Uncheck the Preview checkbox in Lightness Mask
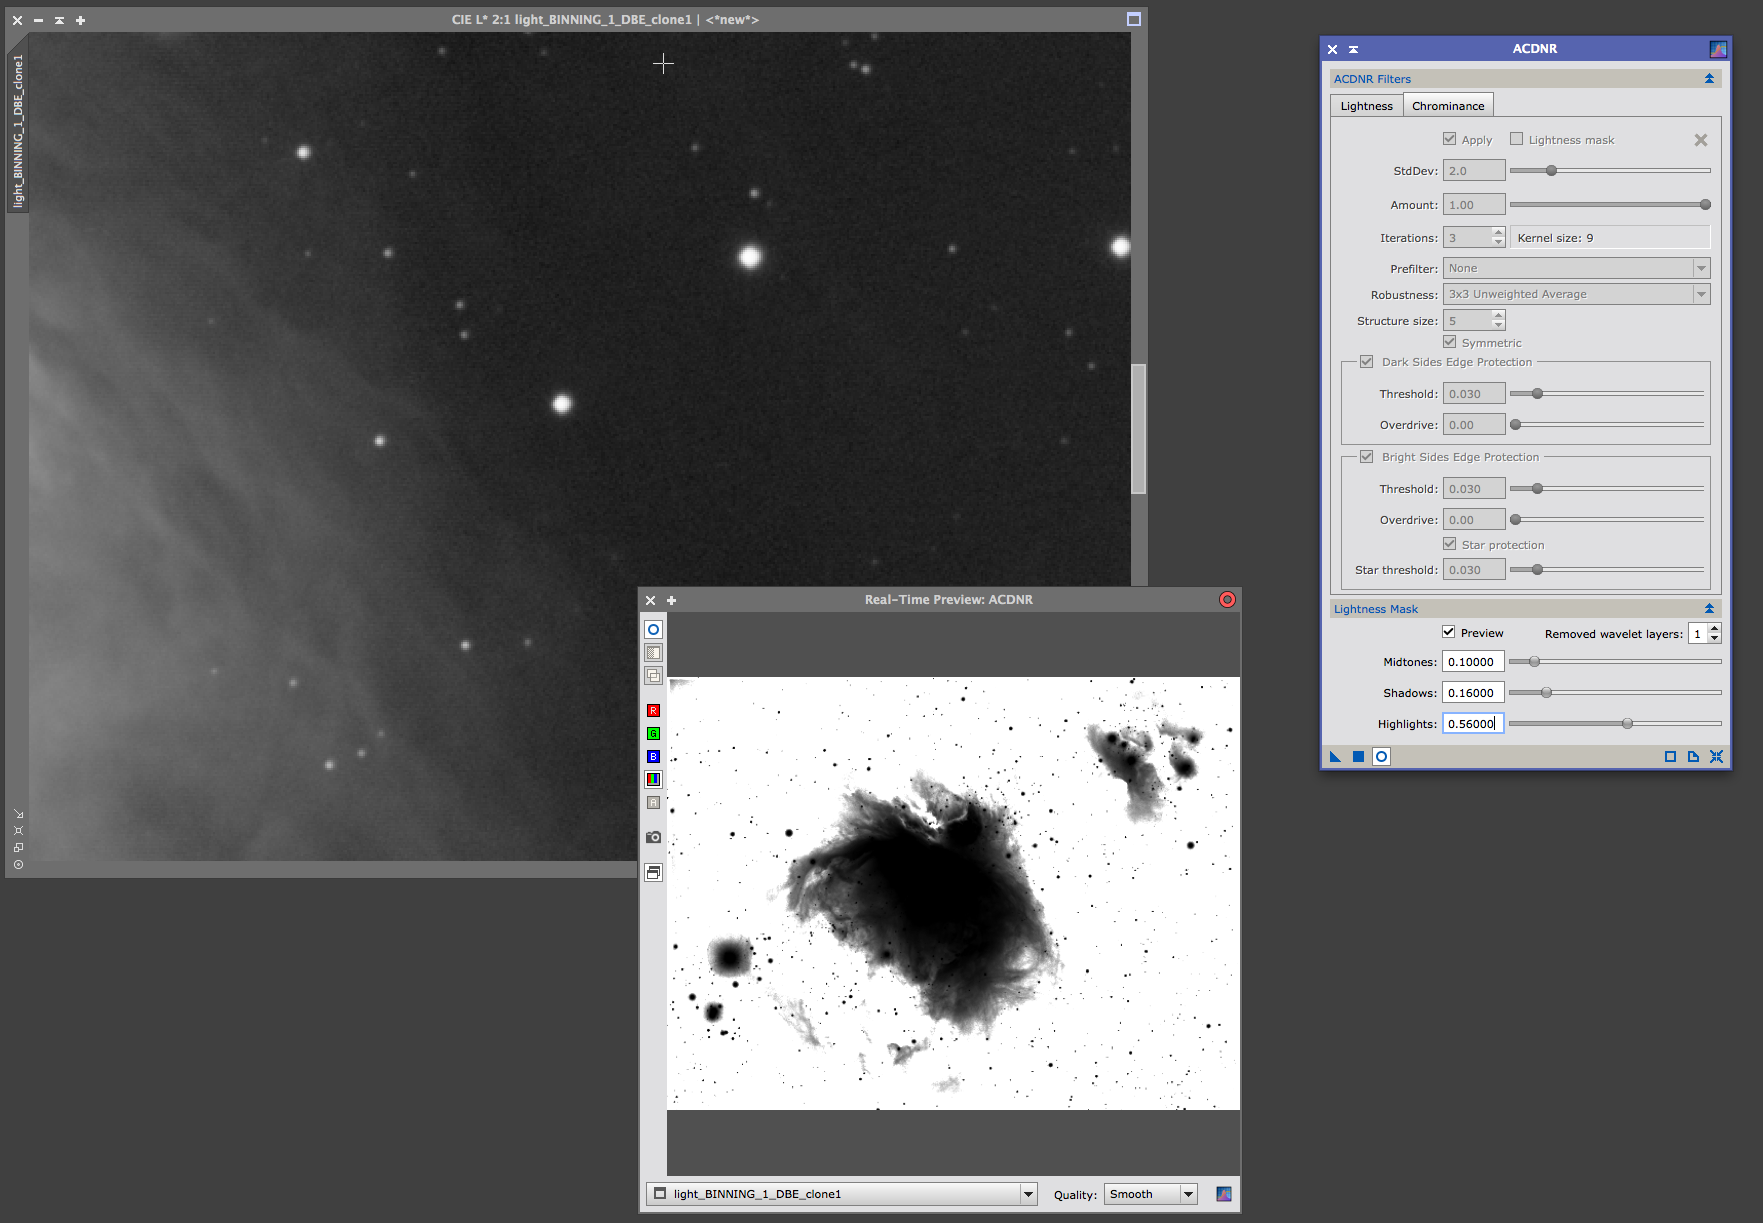 1448,632
